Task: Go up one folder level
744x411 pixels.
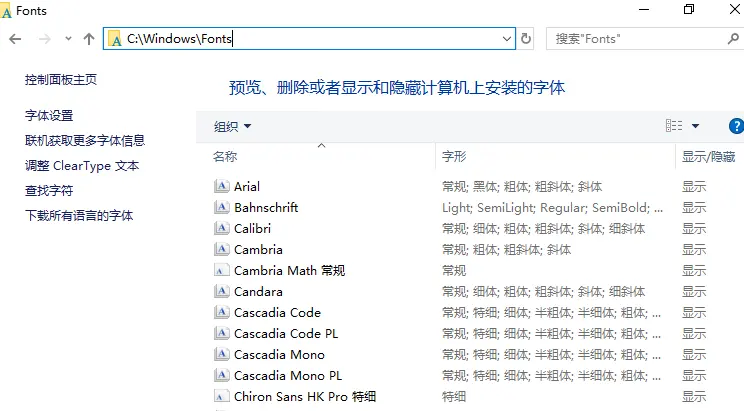Action: (x=89, y=39)
